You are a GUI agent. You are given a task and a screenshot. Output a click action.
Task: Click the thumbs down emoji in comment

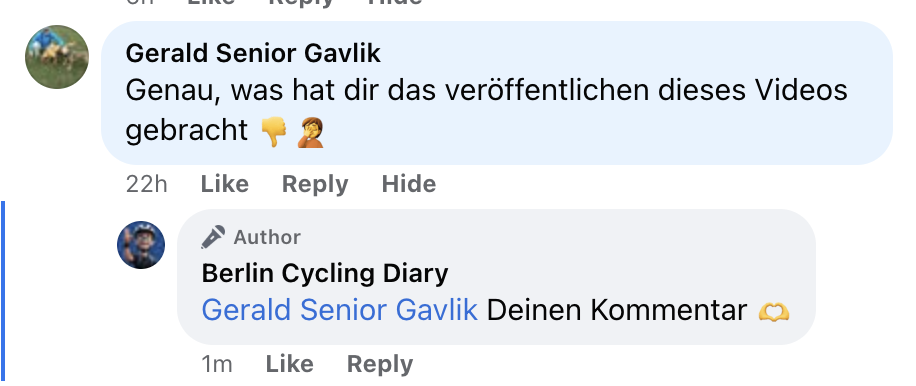coord(273,132)
